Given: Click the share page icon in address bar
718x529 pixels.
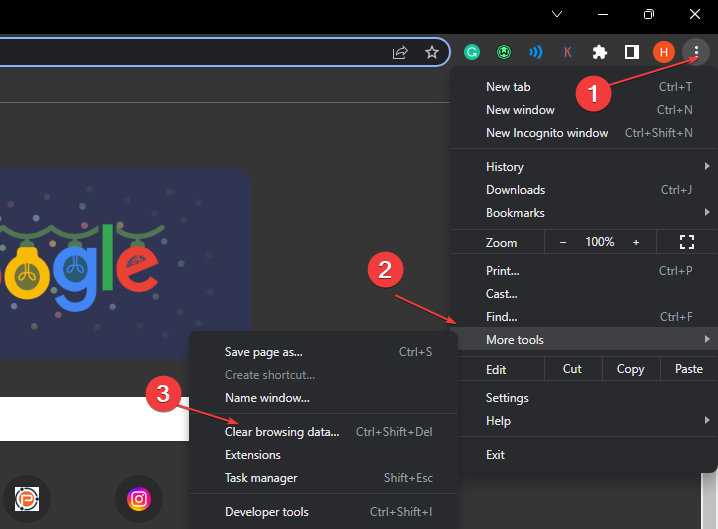Looking at the screenshot, I should [x=400, y=52].
